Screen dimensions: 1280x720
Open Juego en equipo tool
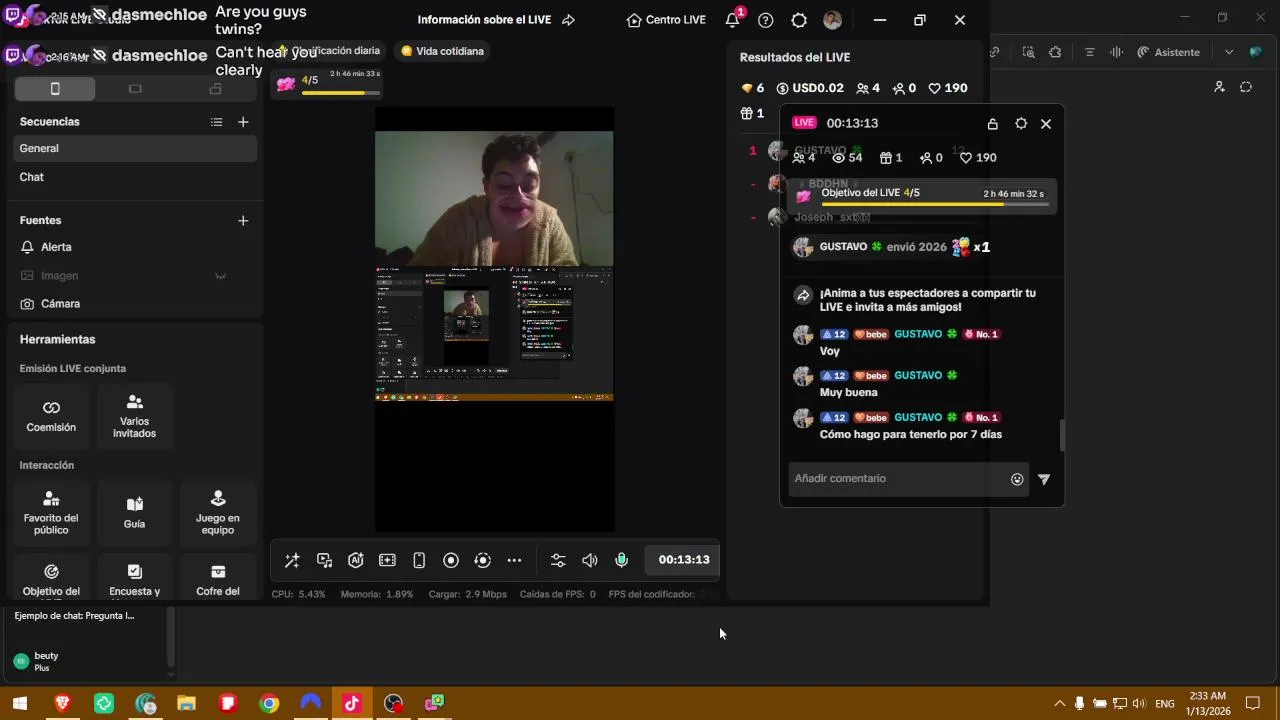pos(217,512)
